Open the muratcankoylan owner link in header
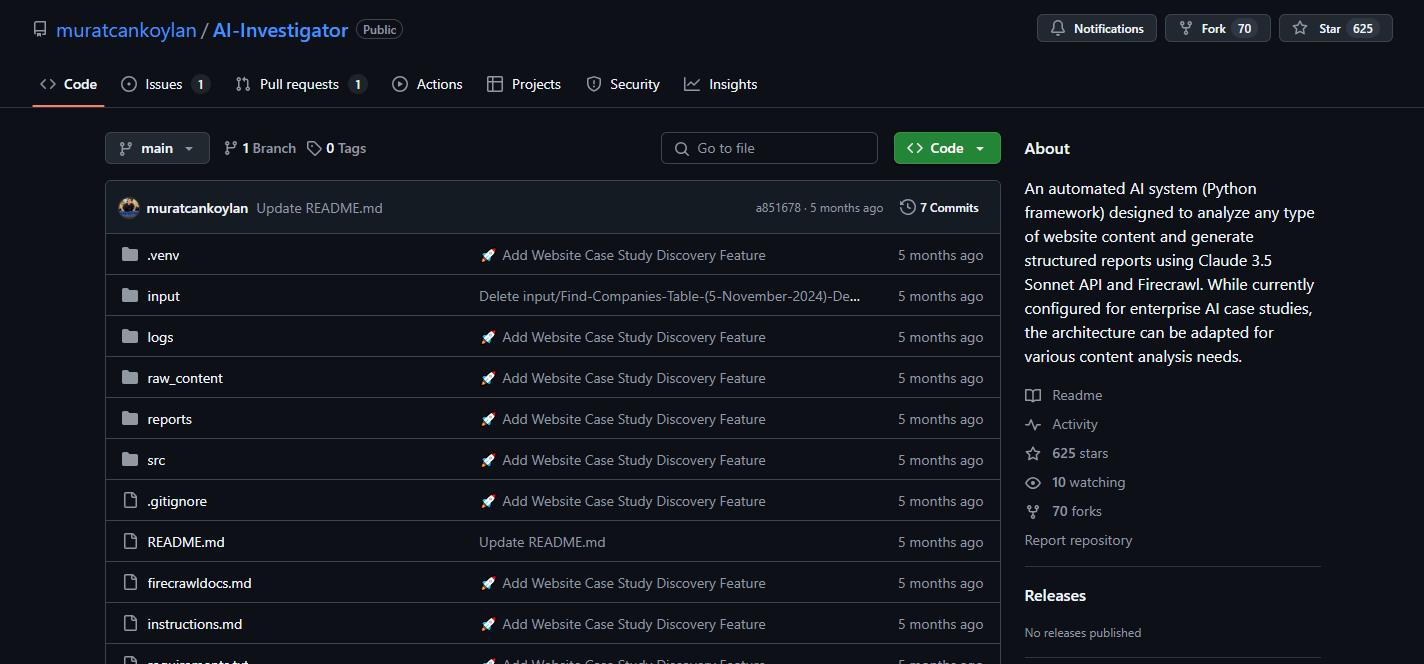The image size is (1424, 664). click(x=126, y=30)
